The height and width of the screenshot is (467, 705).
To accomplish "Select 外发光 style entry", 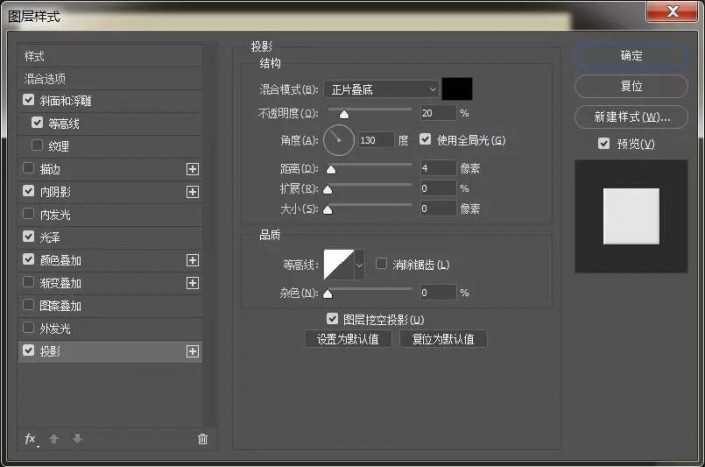I will (x=54, y=328).
